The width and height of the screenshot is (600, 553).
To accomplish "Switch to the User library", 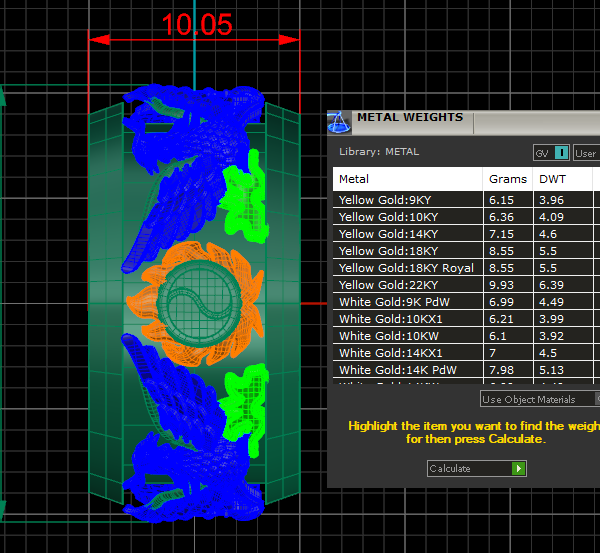I will (x=585, y=153).
